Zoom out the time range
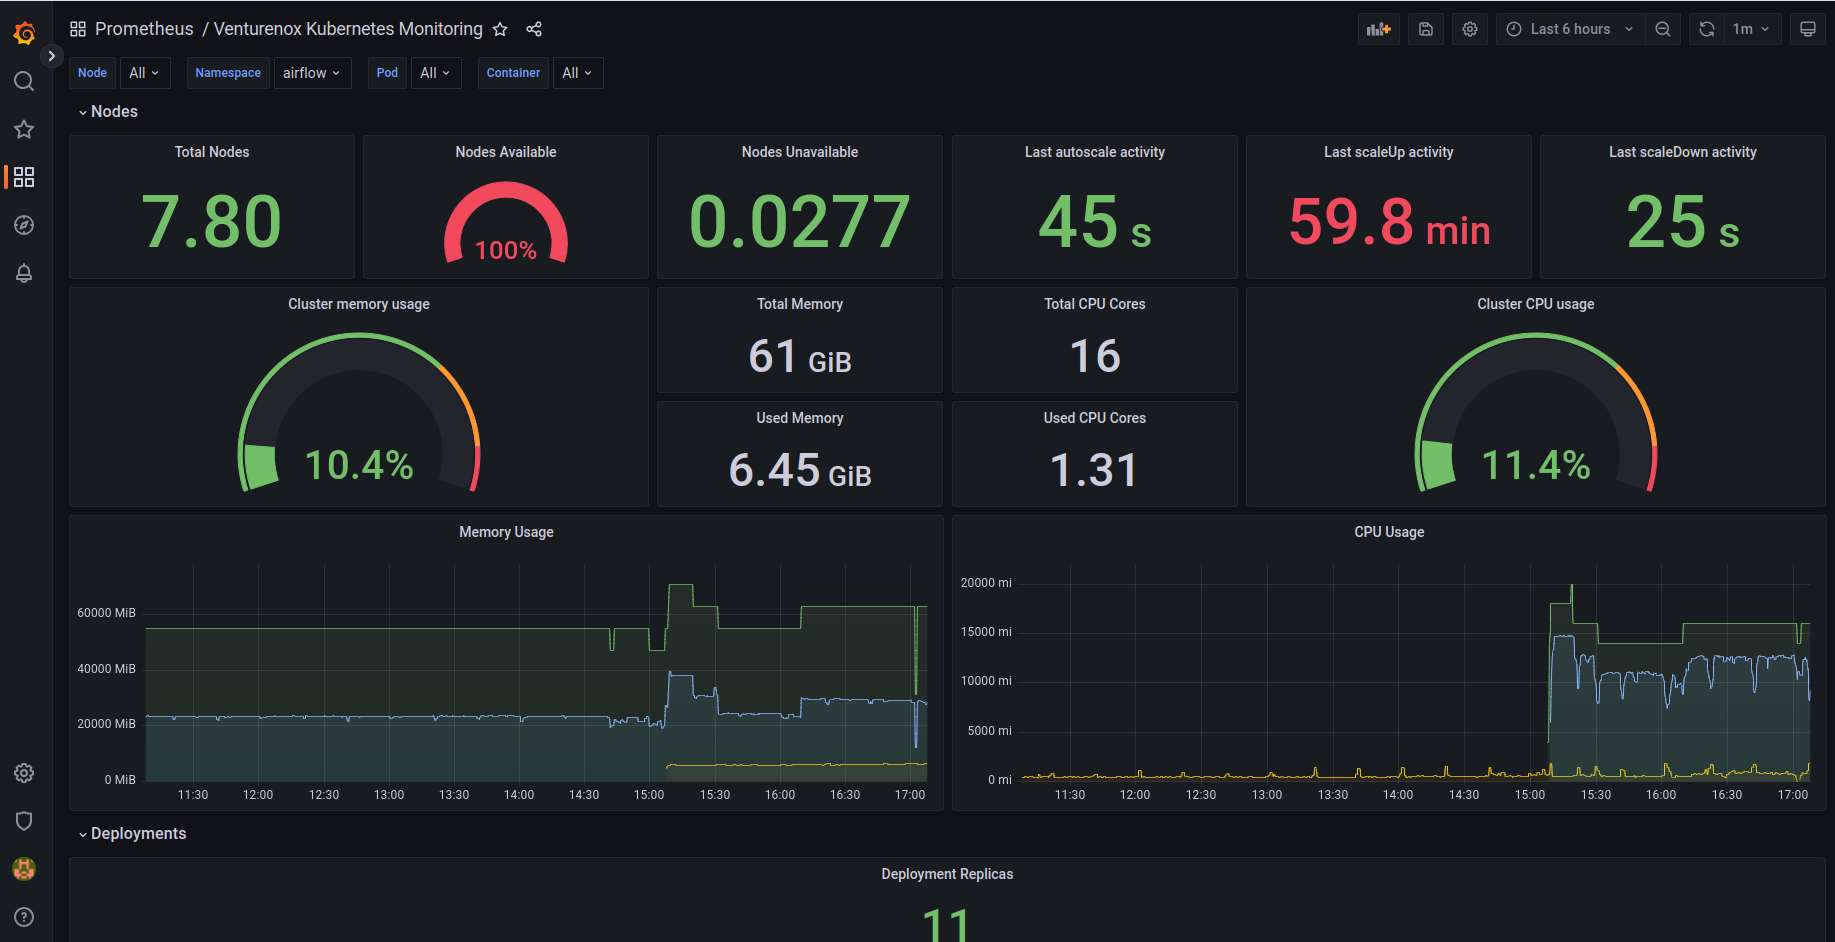The width and height of the screenshot is (1835, 942). (x=1663, y=29)
